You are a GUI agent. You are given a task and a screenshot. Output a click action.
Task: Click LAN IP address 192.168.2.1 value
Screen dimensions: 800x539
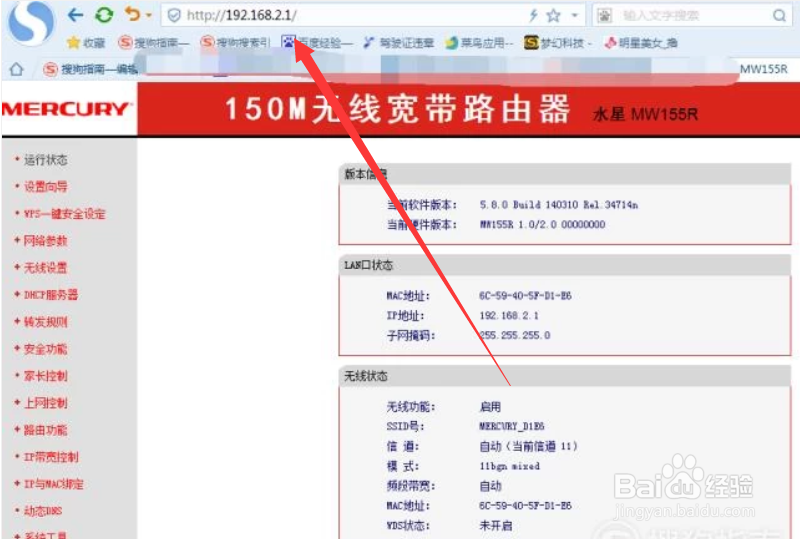(509, 315)
